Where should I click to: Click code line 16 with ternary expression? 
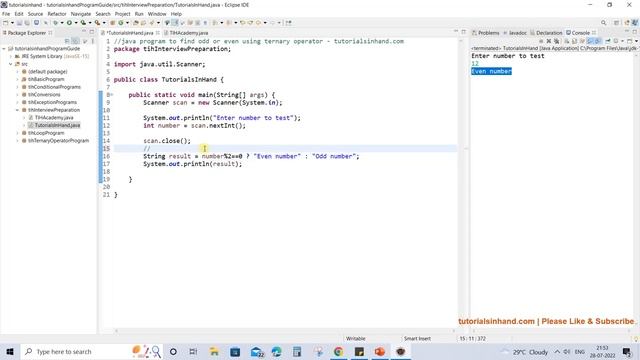pos(251,156)
